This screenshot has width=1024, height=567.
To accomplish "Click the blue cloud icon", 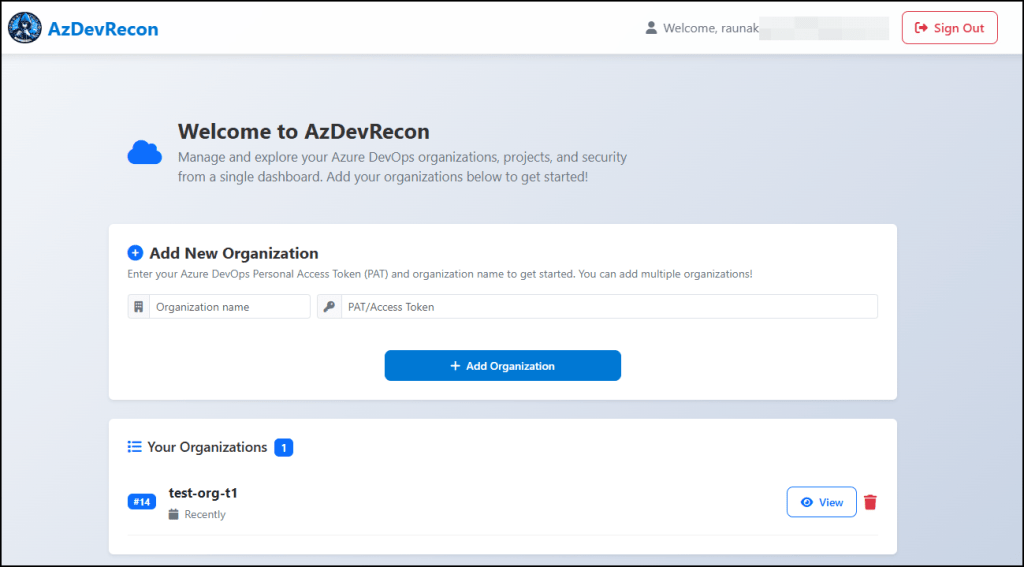I will coord(144,152).
